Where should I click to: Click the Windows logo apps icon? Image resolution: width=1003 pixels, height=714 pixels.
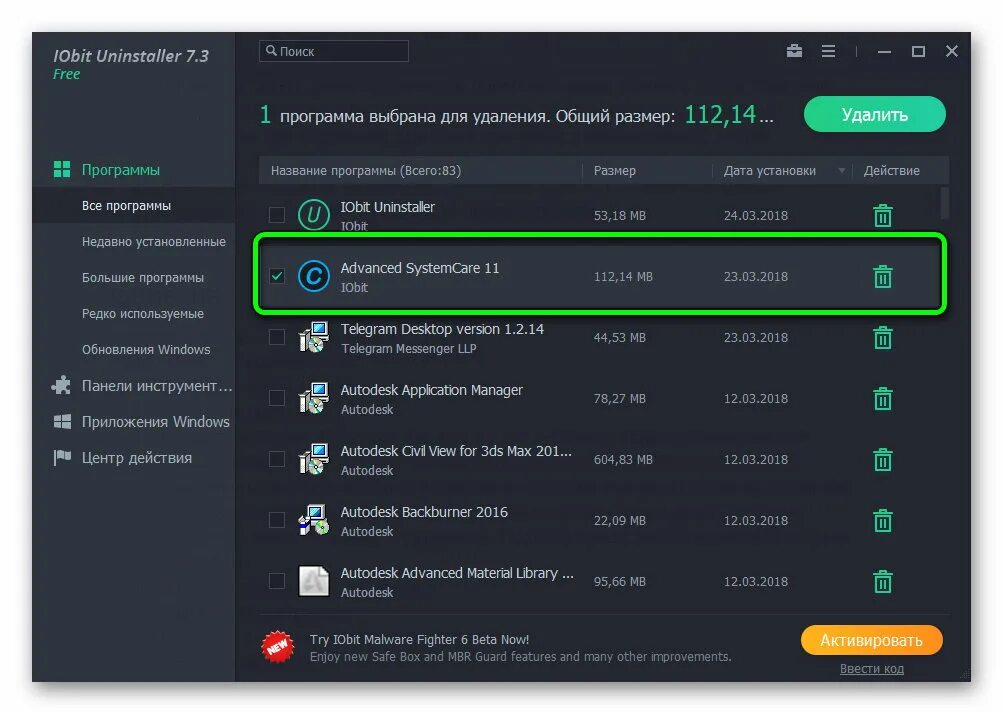coord(62,422)
